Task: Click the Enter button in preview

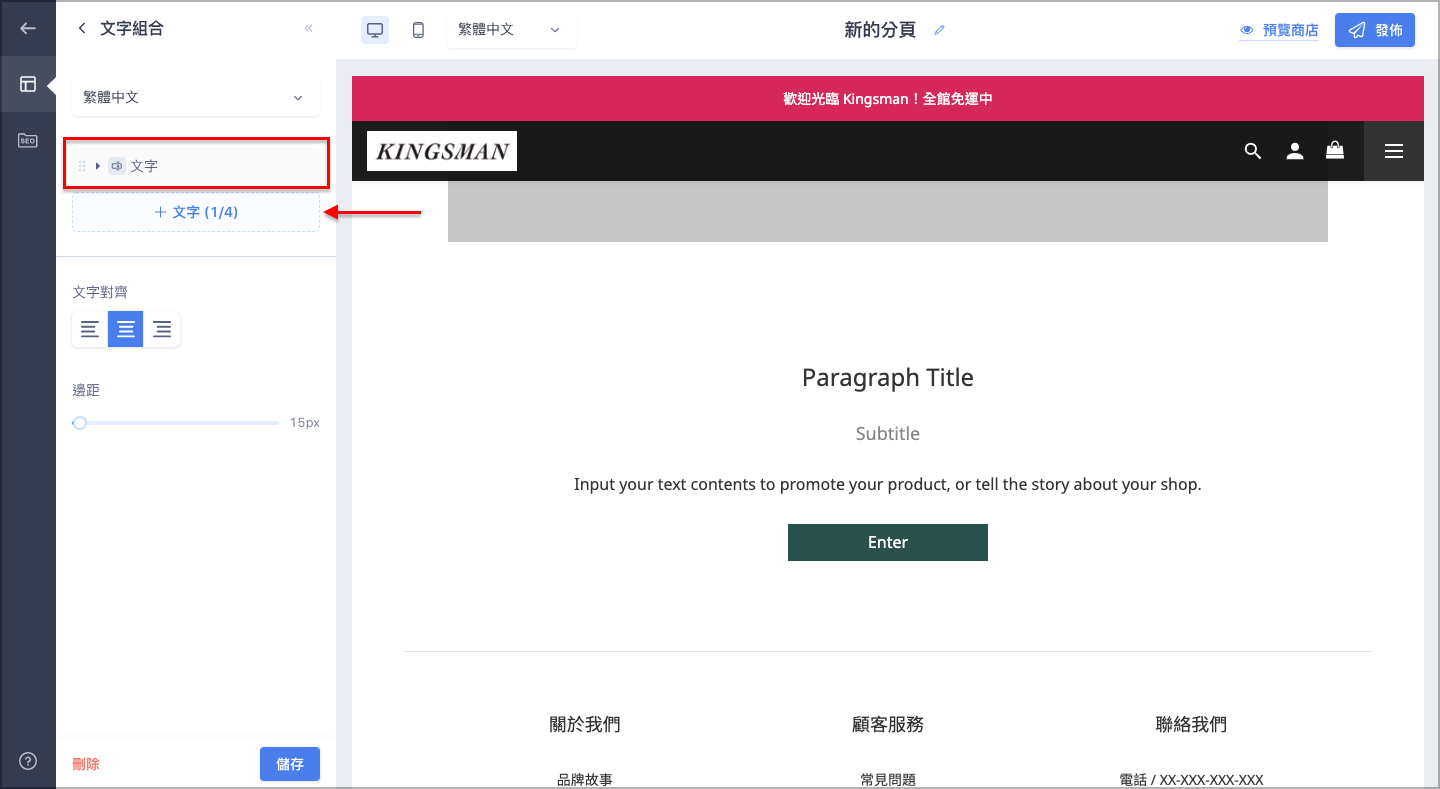Action: coord(888,542)
